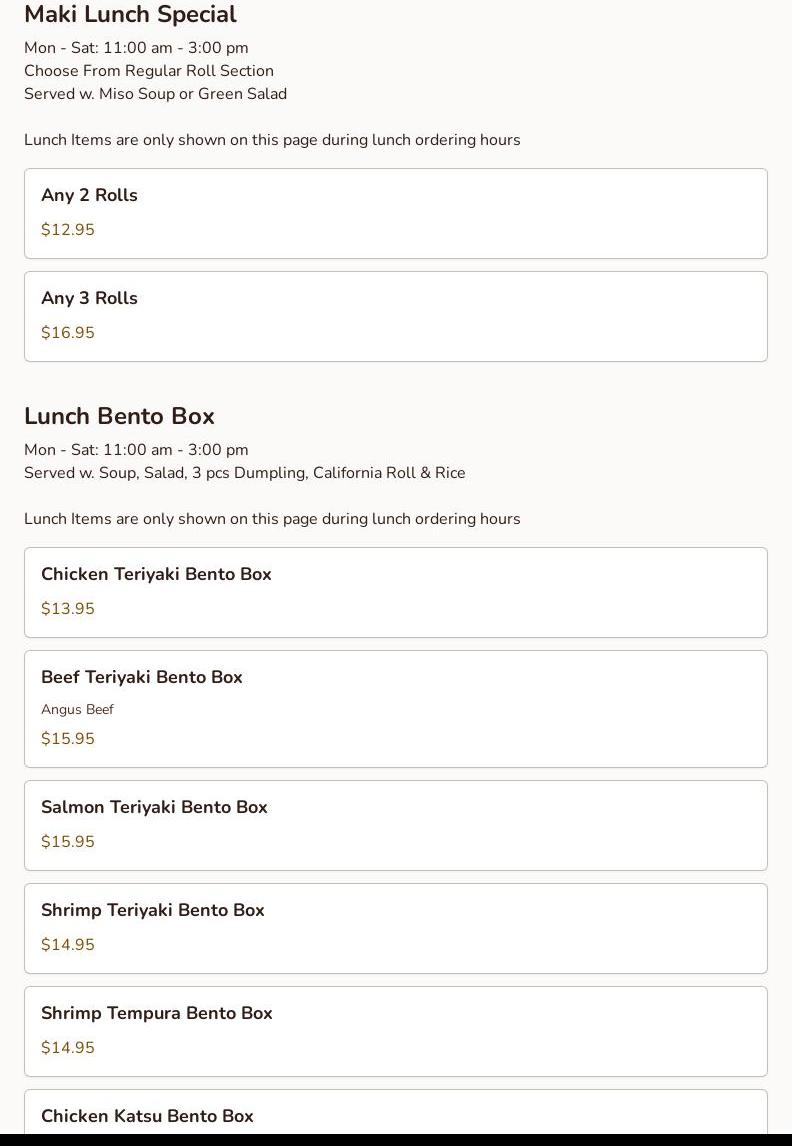The image size is (792, 1146).
Task: Click the $16.95 price under Any 3 Rolls
Action: [x=68, y=333]
